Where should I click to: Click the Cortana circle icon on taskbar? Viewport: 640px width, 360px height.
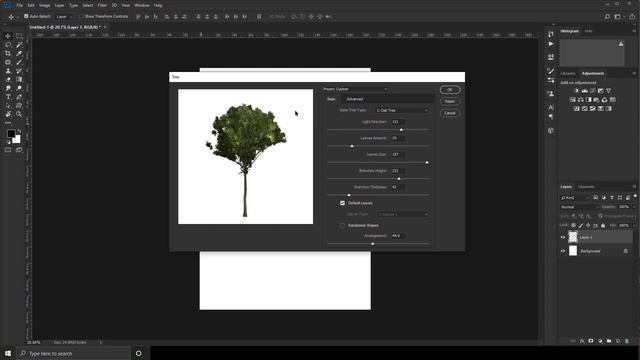(139, 353)
